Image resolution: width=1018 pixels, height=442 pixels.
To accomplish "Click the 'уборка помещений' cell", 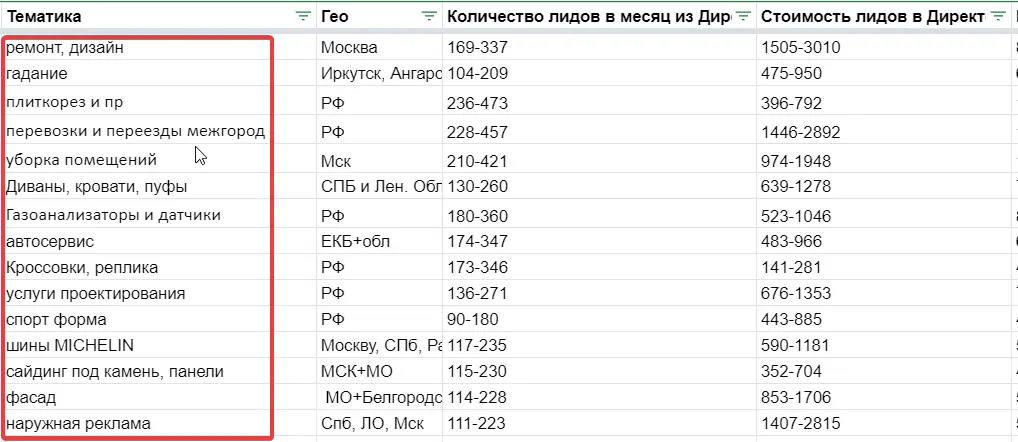I will coord(81,160).
